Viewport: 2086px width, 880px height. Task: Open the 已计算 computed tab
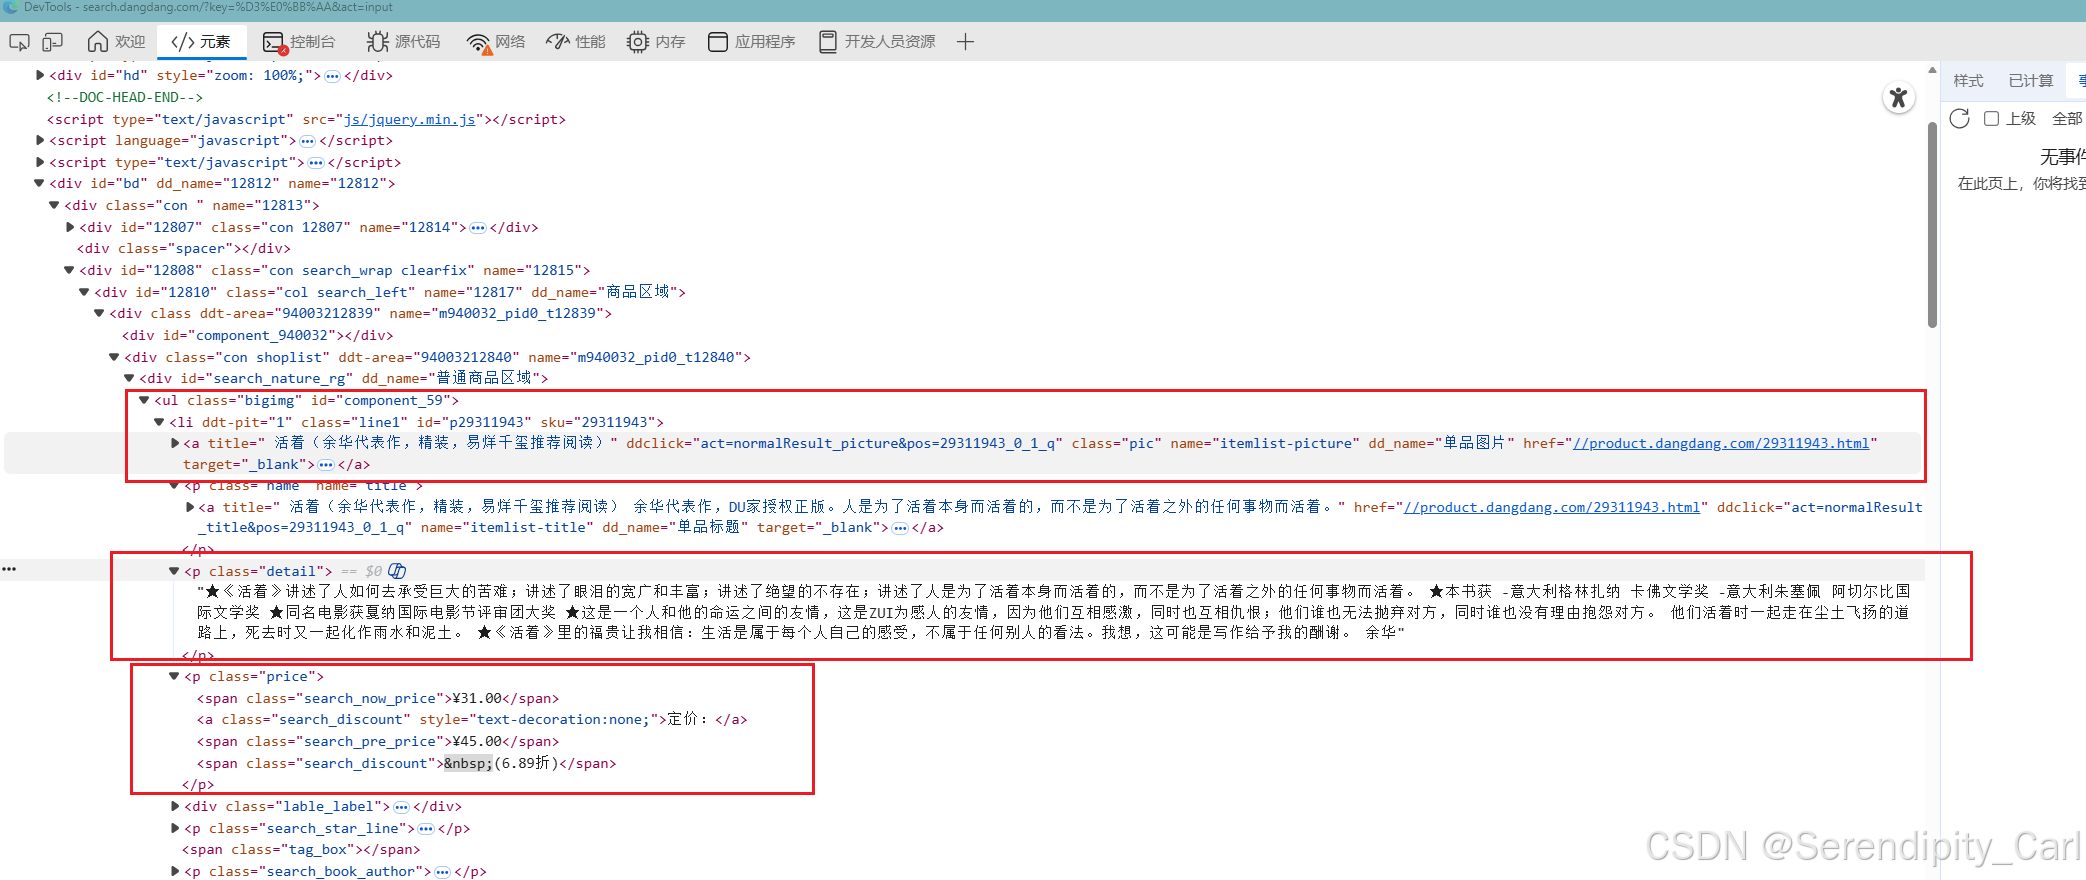pyautogui.click(x=2030, y=81)
